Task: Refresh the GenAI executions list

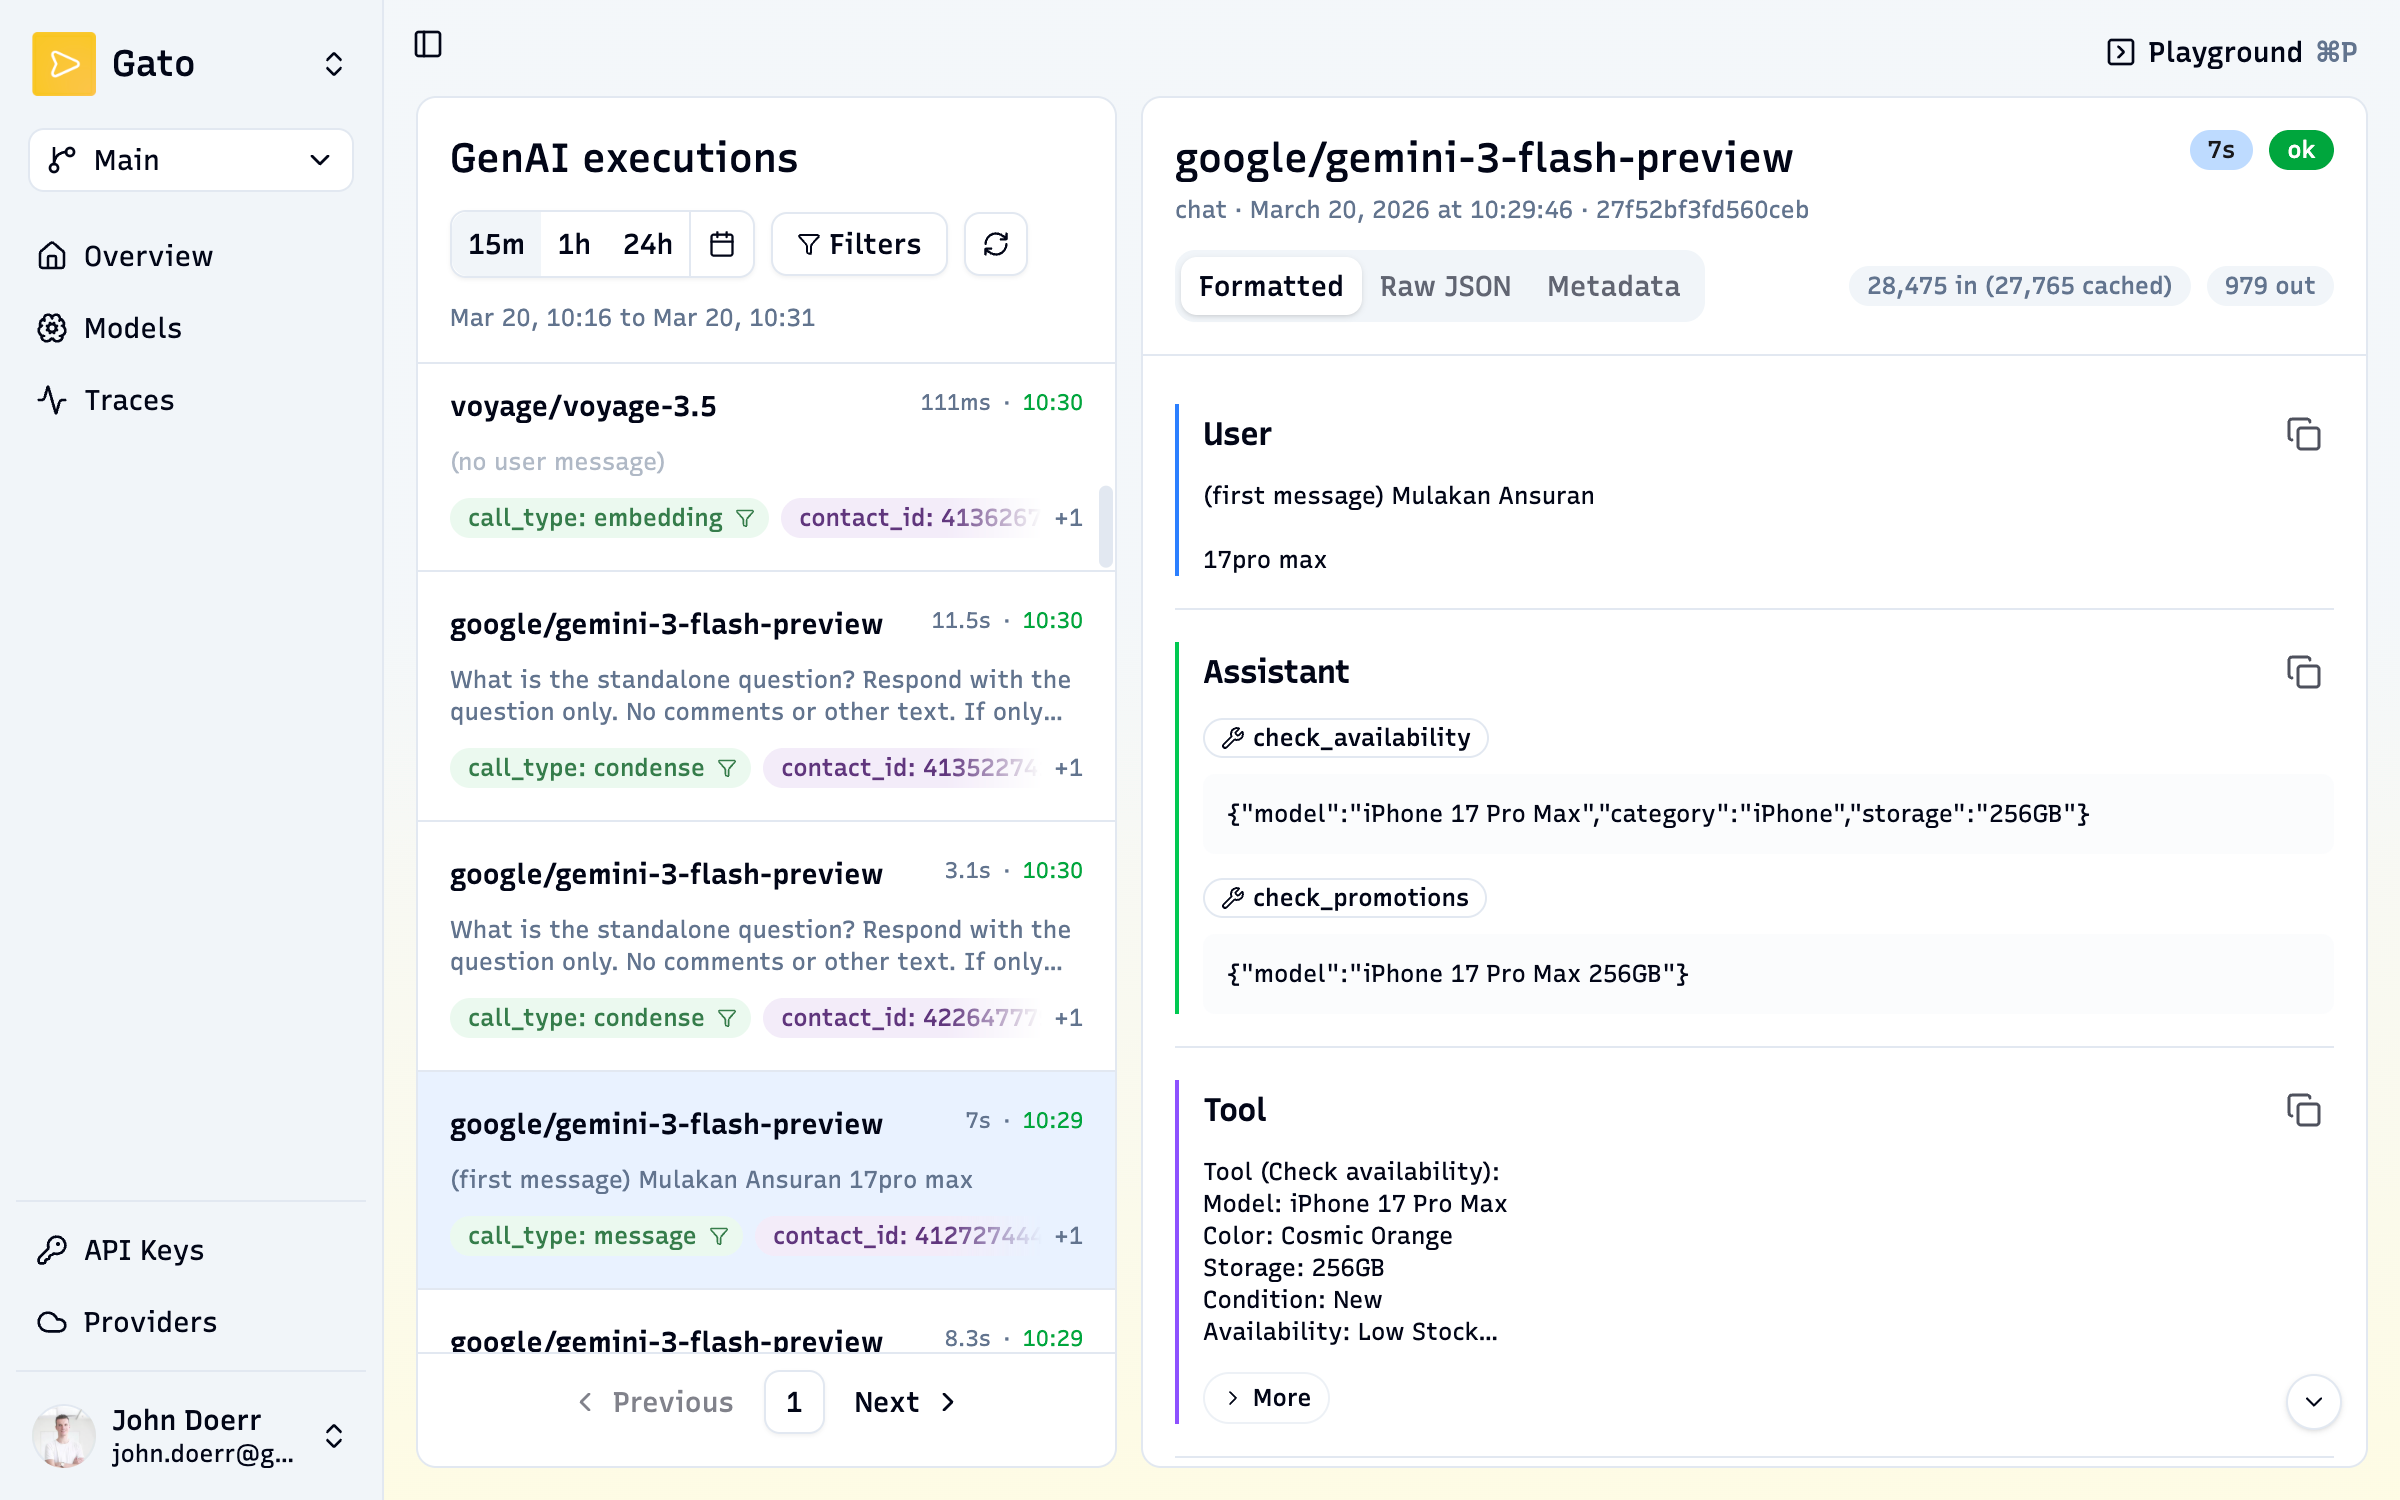Action: click(x=995, y=243)
